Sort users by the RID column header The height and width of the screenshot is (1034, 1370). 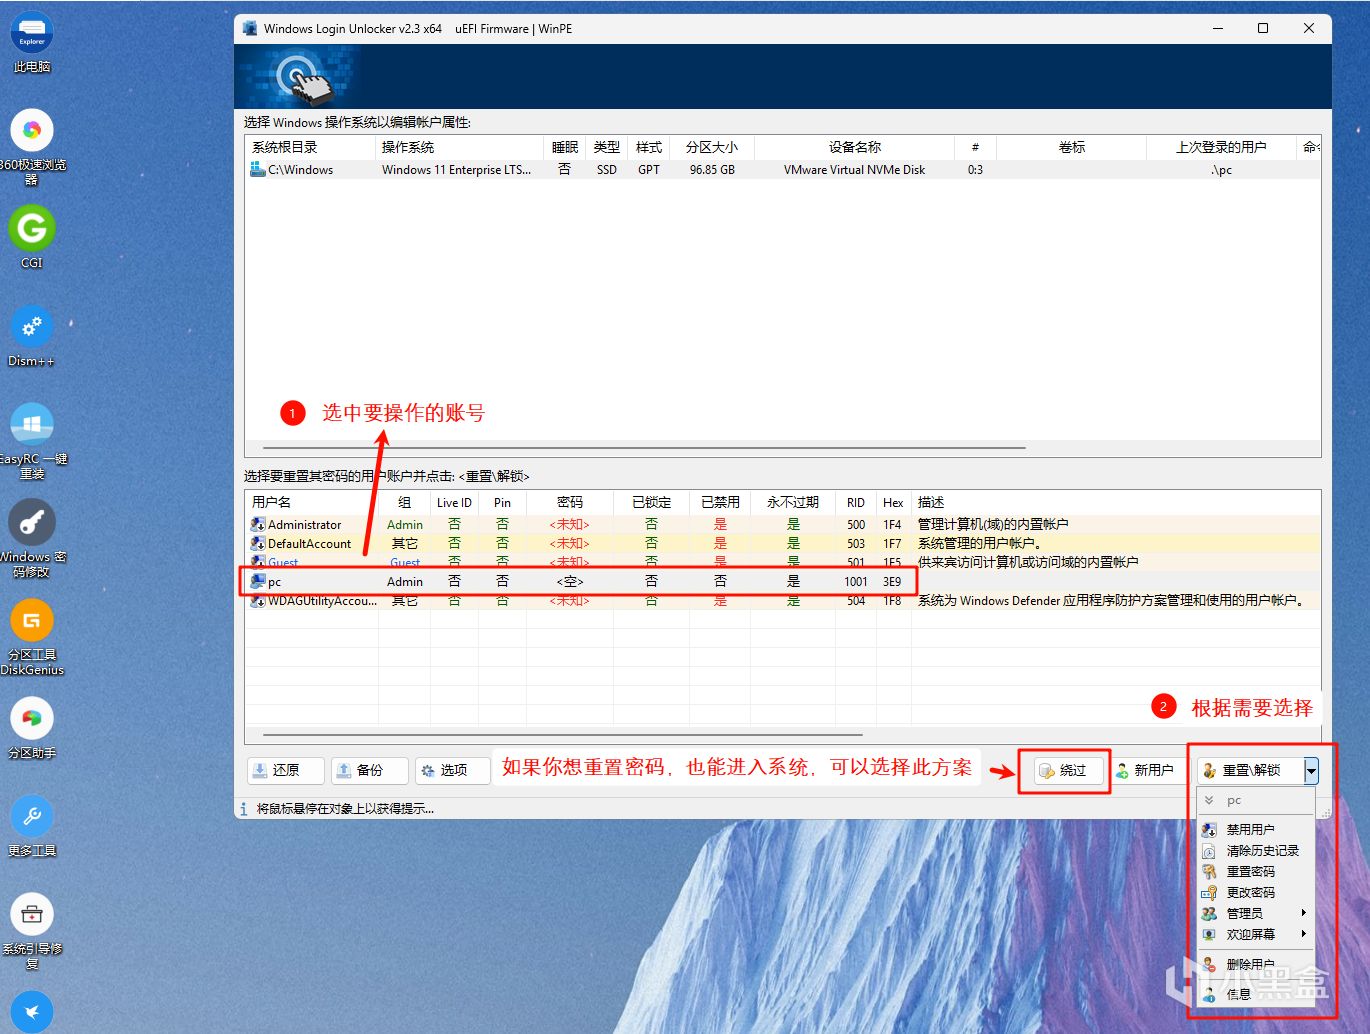(856, 502)
